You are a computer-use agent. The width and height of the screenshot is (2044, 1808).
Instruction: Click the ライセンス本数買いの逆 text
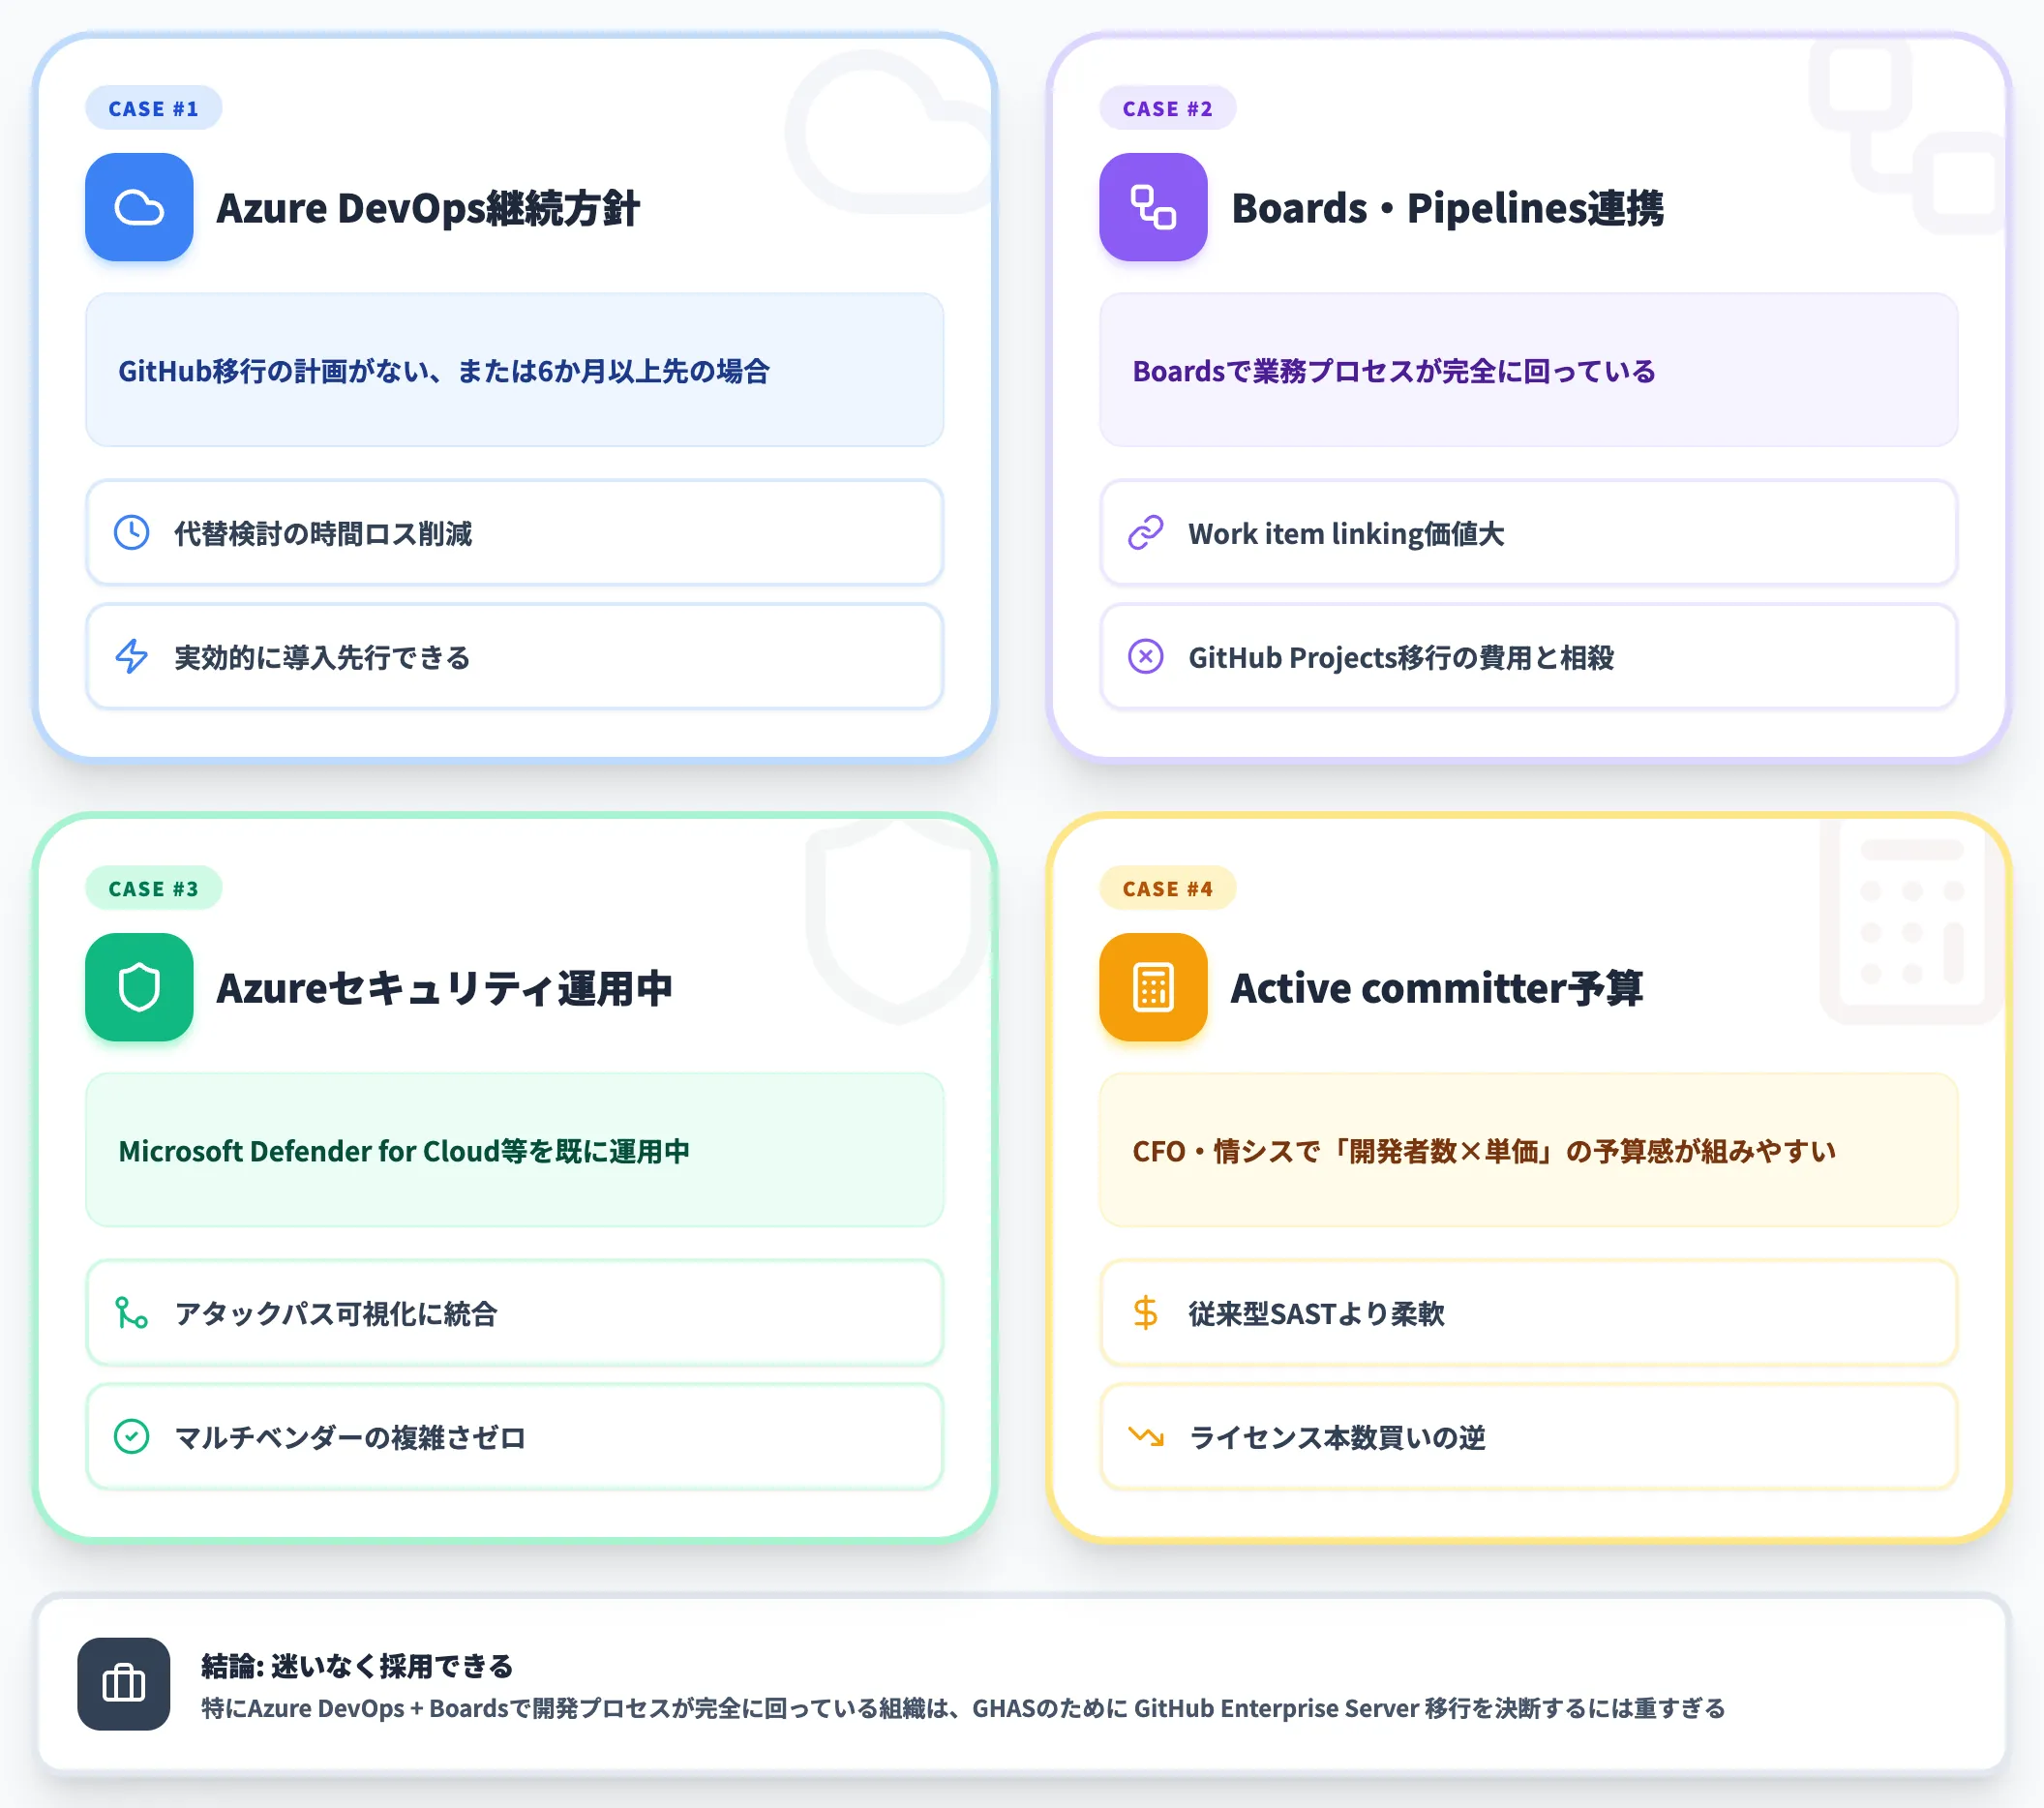pos(1337,1438)
